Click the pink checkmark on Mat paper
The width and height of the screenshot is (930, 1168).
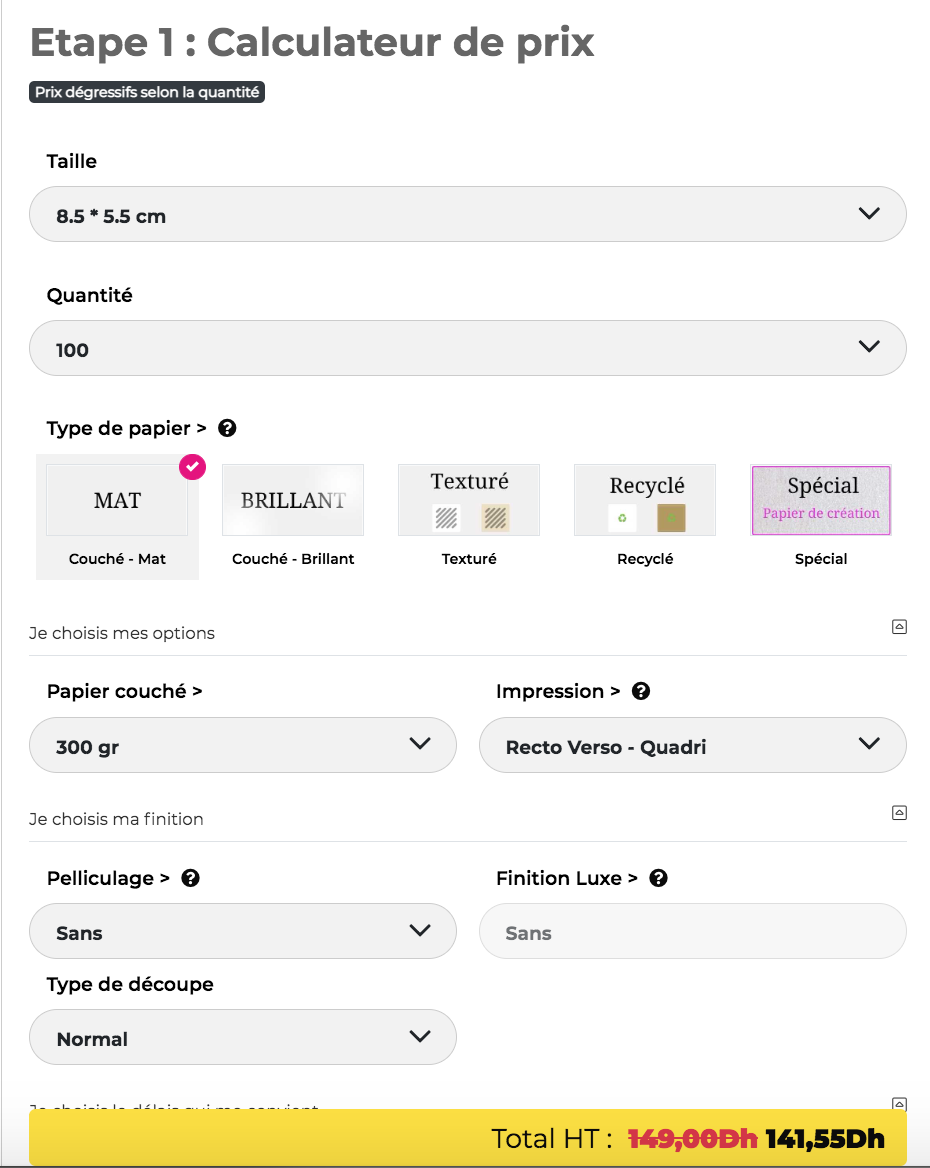(x=192, y=467)
